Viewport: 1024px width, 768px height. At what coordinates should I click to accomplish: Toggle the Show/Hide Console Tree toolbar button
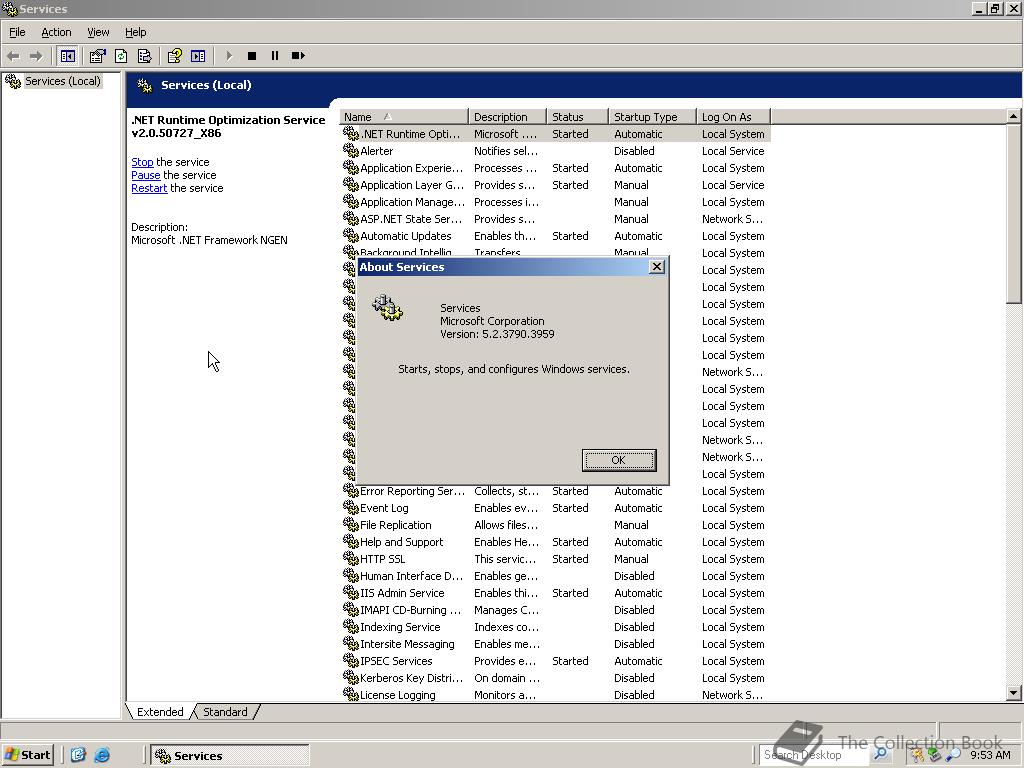click(x=67, y=56)
